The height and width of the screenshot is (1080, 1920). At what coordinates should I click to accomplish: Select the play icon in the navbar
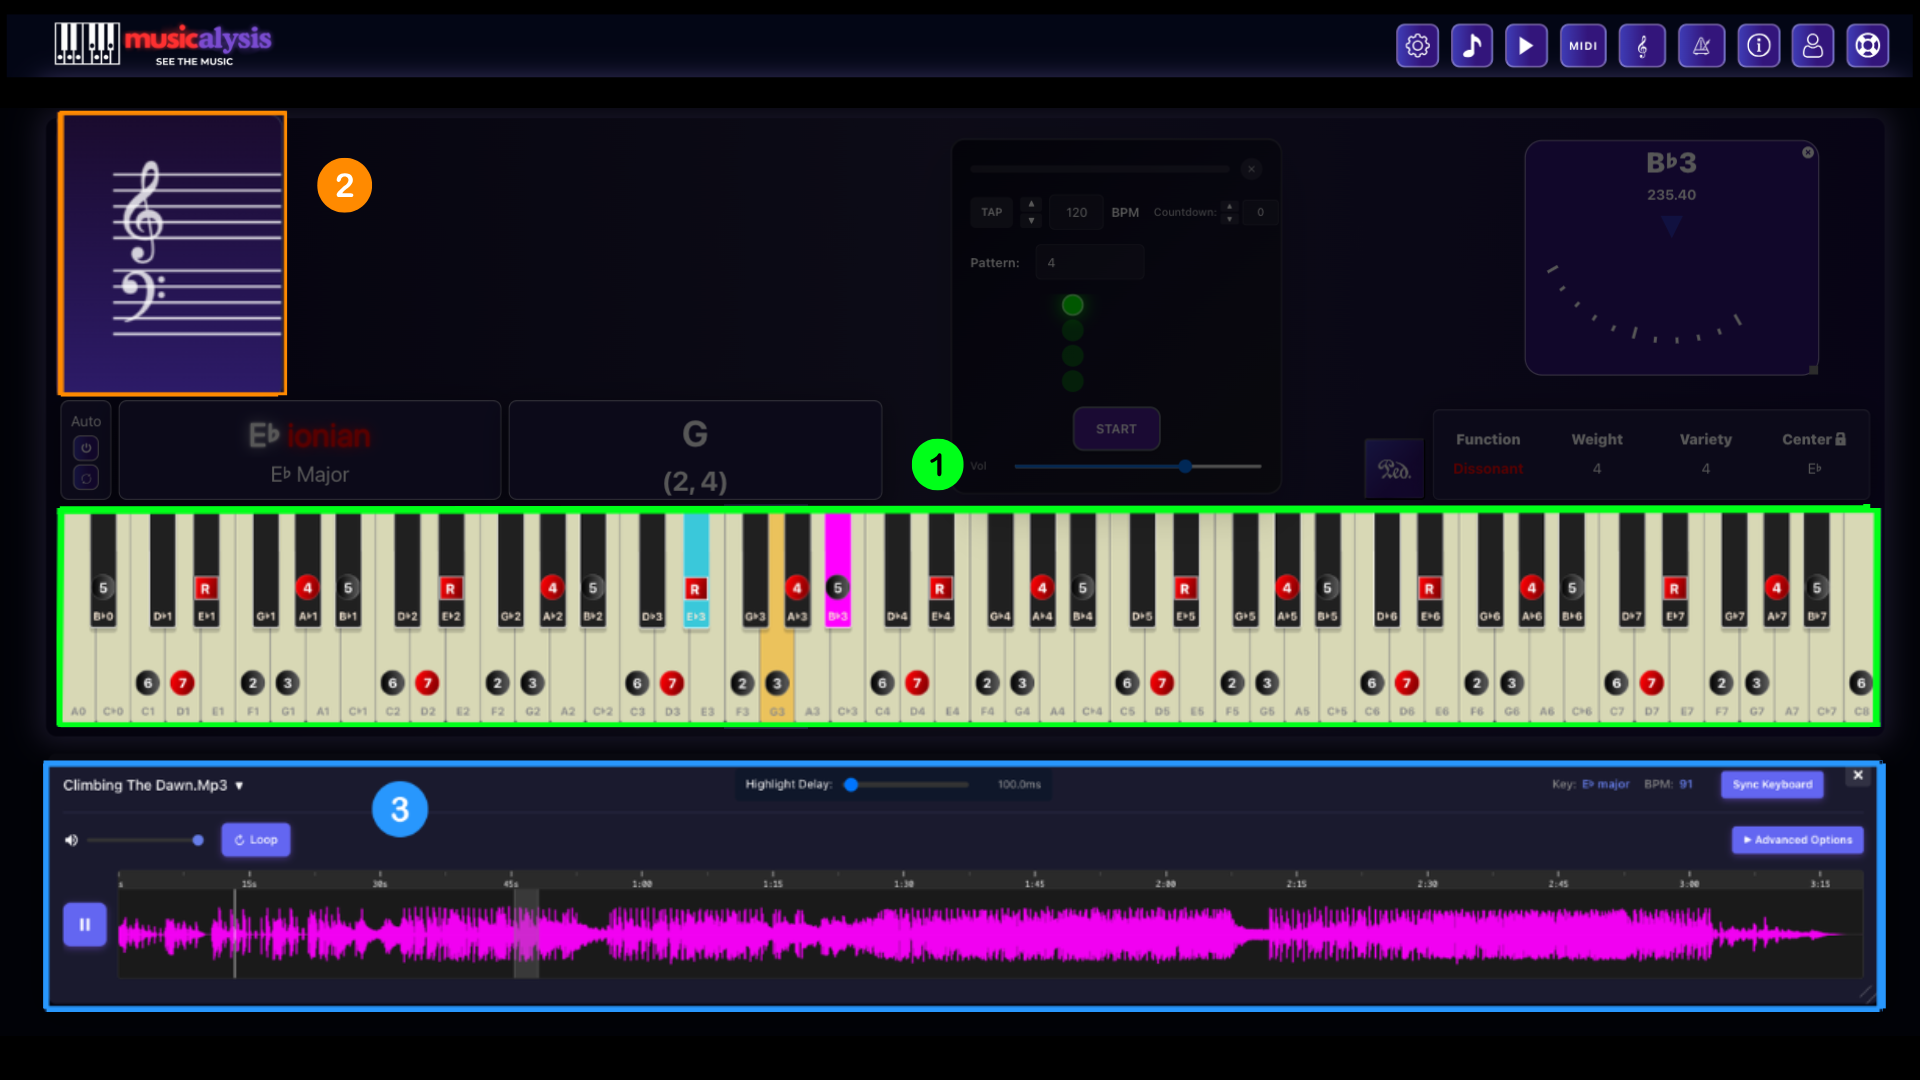coord(1525,45)
